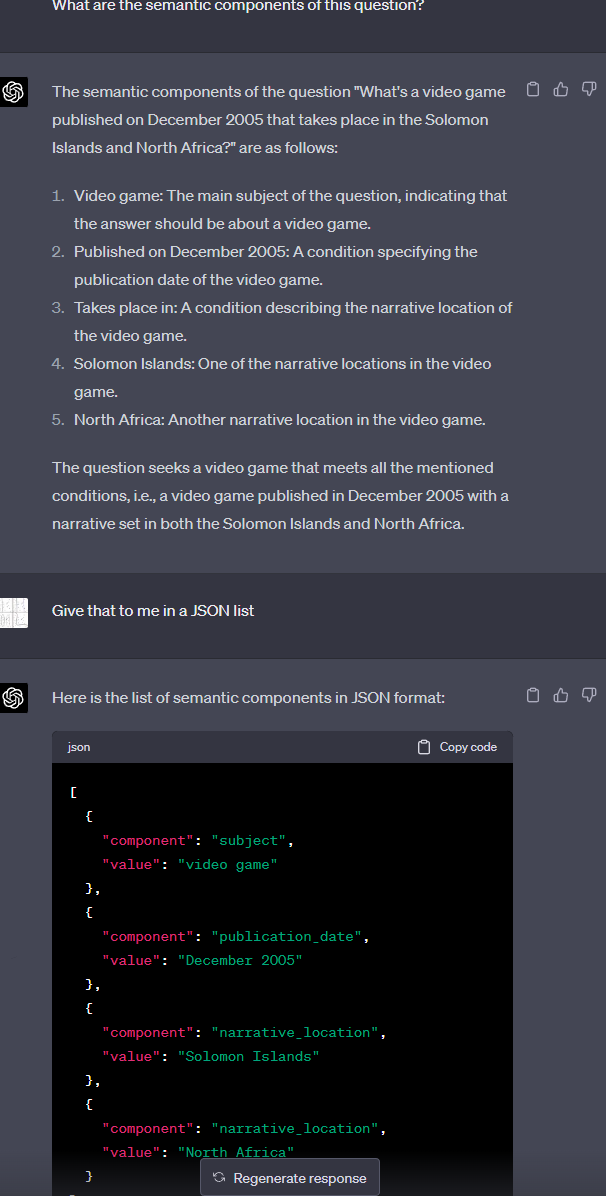Screen dimensions: 606x1196
Task: Click the user avatar beside JSON request
Action: pyautogui.click(x=14, y=611)
